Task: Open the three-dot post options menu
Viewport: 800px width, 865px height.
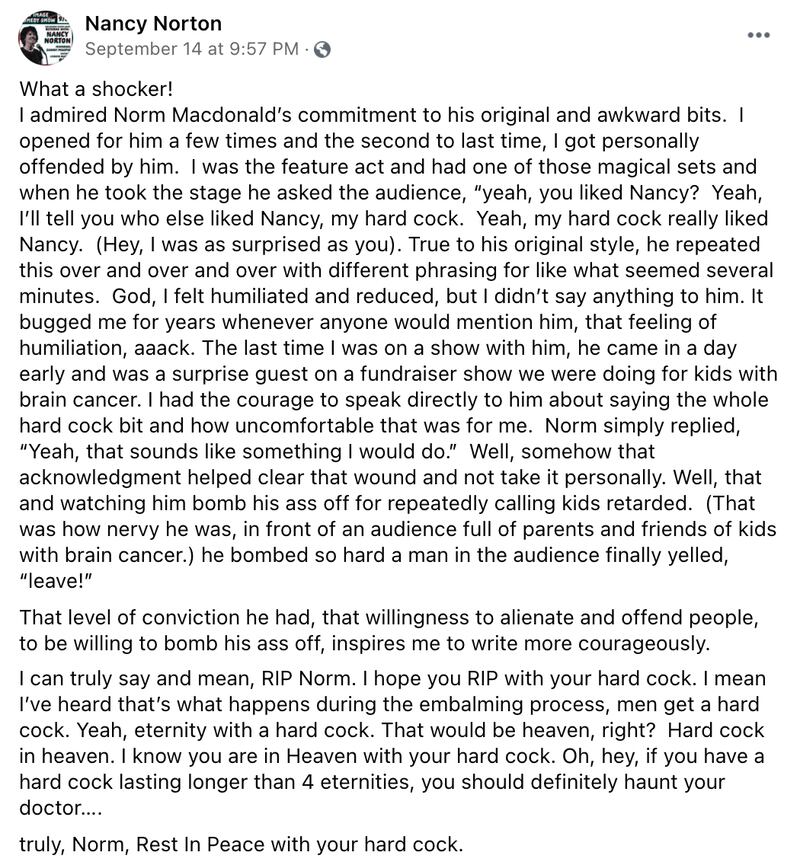Action: pyautogui.click(x=760, y=34)
